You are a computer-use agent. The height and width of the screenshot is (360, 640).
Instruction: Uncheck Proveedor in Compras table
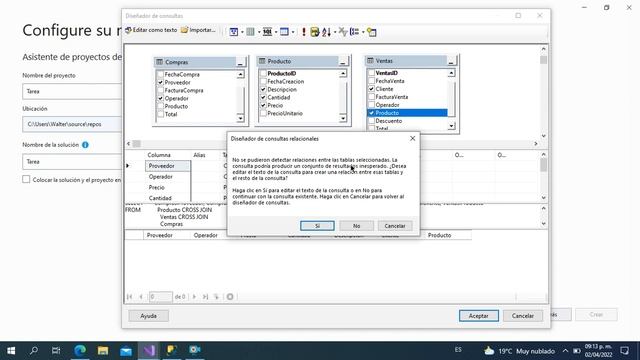pyautogui.click(x=160, y=82)
